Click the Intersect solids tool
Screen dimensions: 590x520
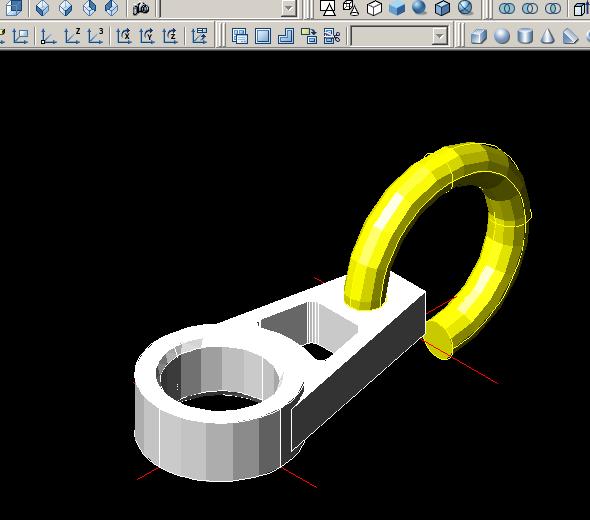tap(553, 8)
